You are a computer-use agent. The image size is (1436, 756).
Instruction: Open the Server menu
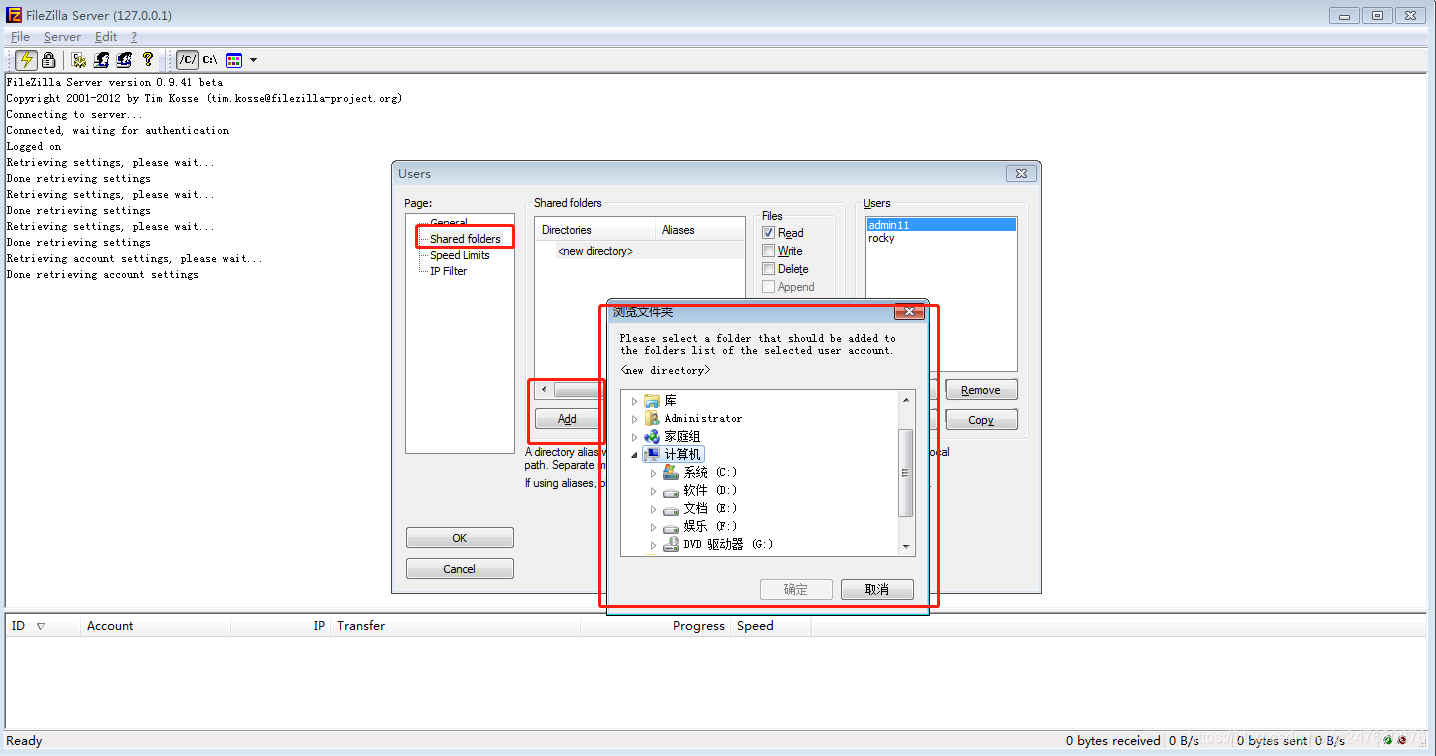click(62, 37)
